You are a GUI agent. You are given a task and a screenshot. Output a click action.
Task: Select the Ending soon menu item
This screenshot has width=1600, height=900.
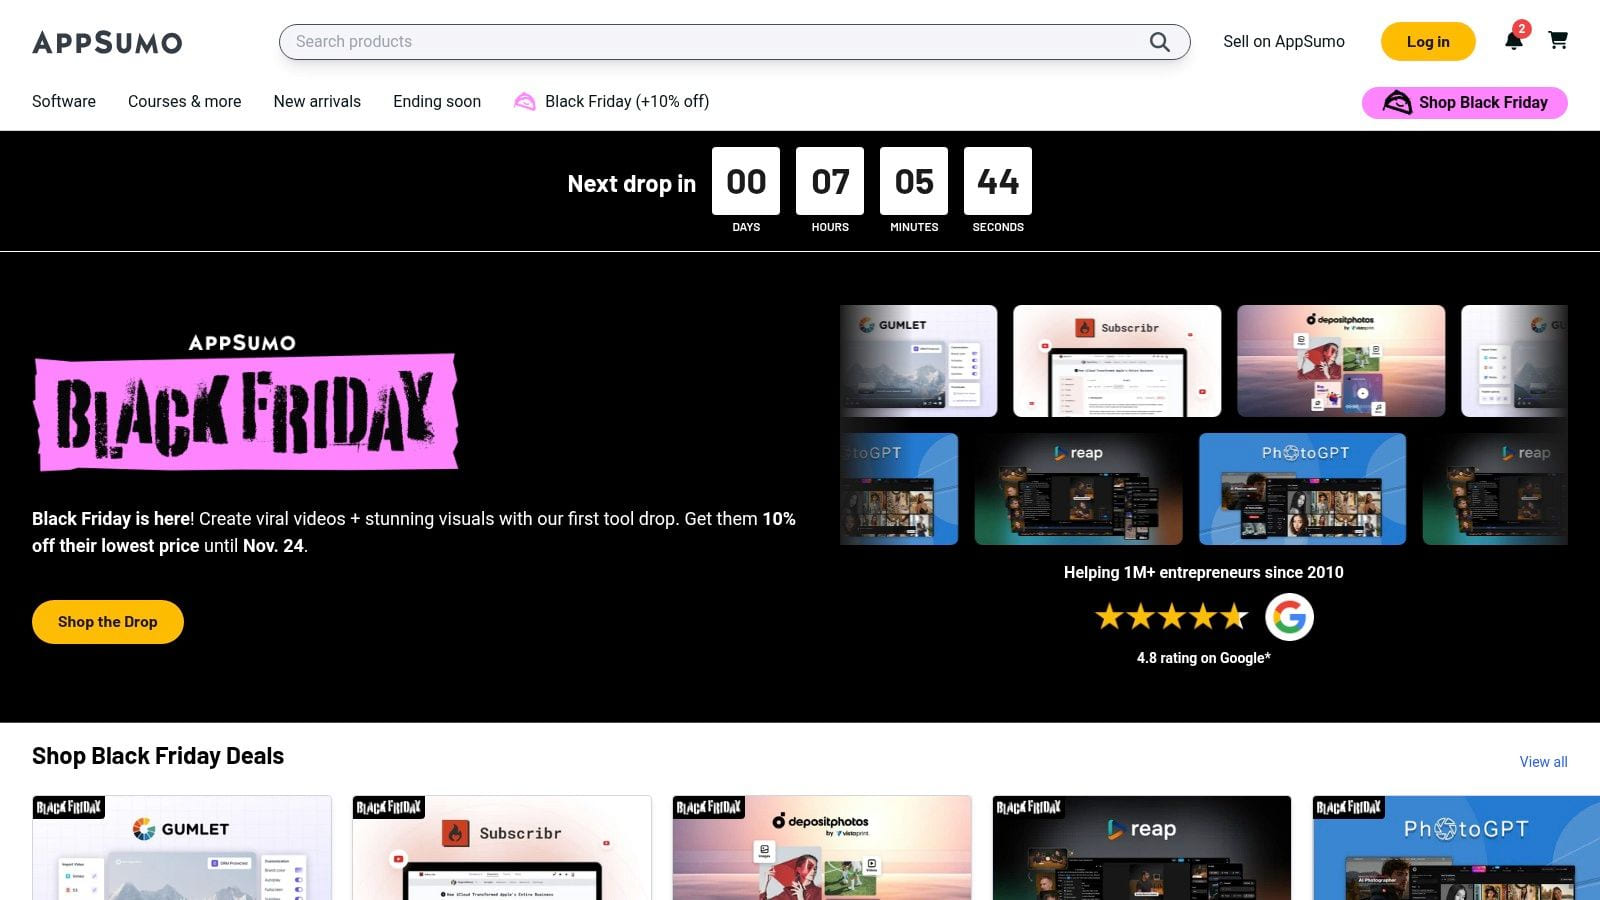click(437, 102)
